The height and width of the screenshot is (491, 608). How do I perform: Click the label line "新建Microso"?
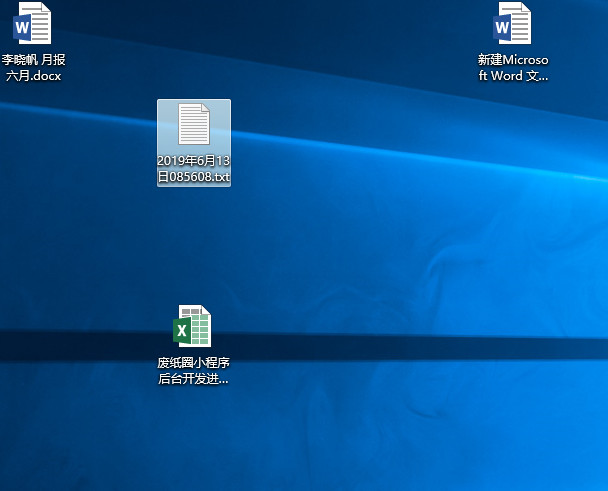coord(513,60)
